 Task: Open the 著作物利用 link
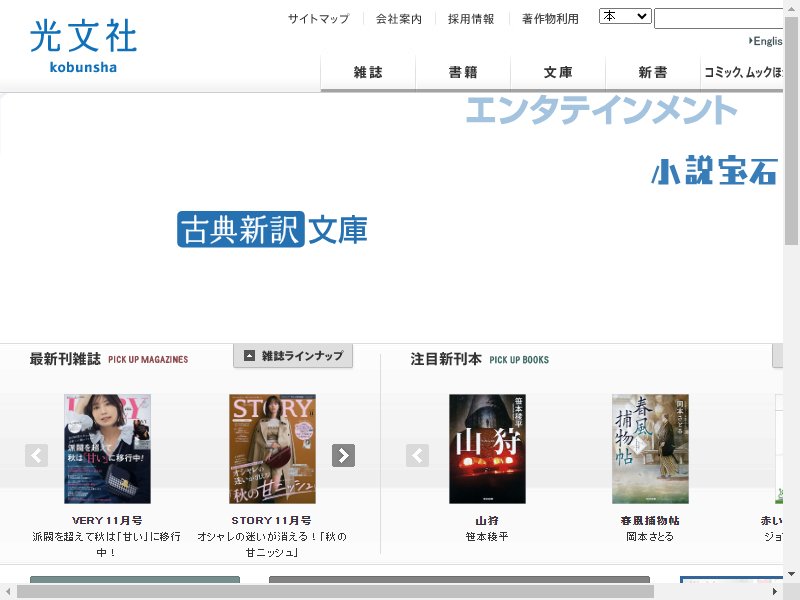click(550, 19)
